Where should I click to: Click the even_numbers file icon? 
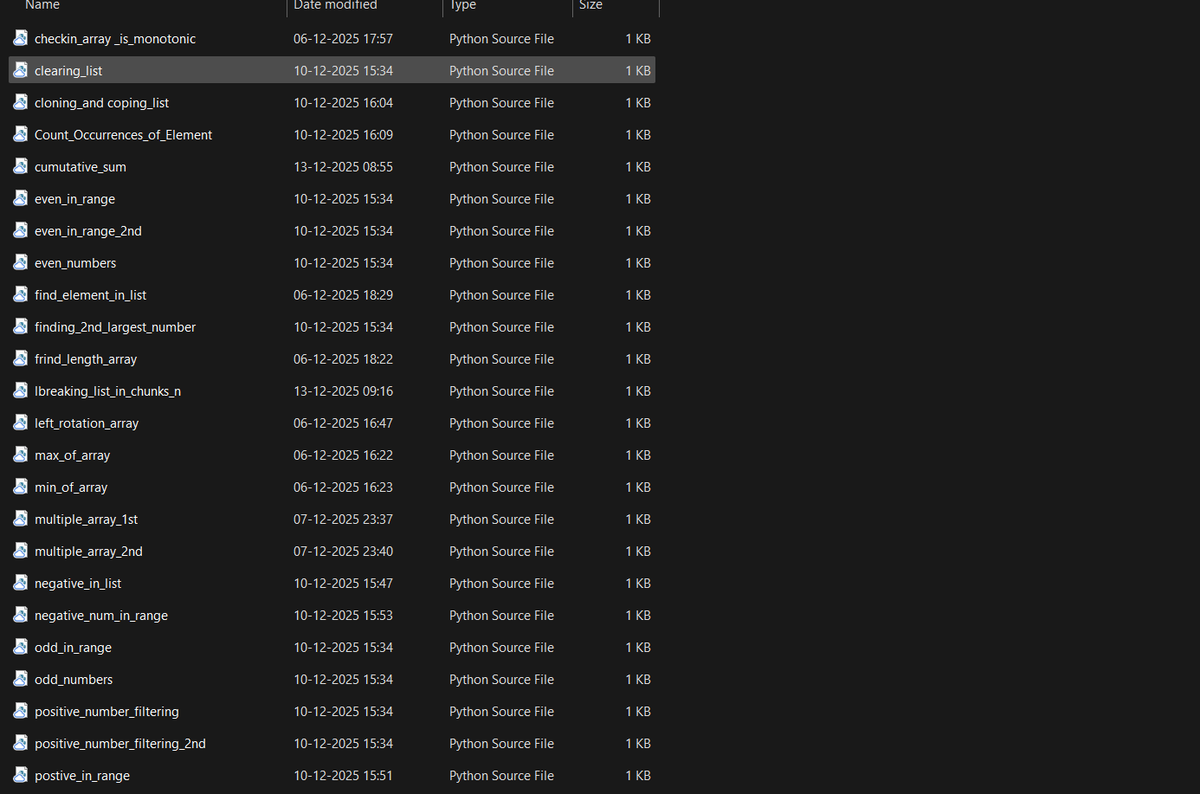pyautogui.click(x=20, y=262)
